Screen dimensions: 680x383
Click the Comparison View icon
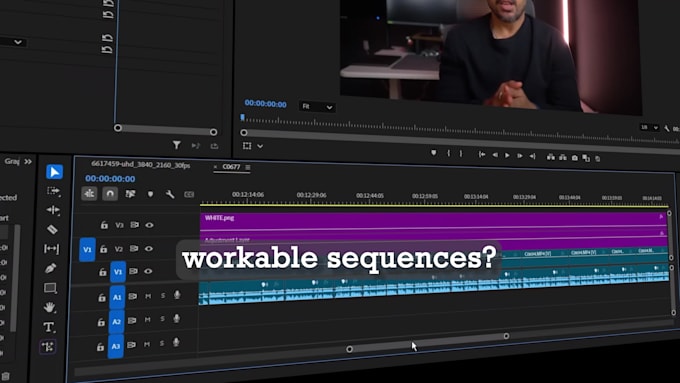point(586,158)
